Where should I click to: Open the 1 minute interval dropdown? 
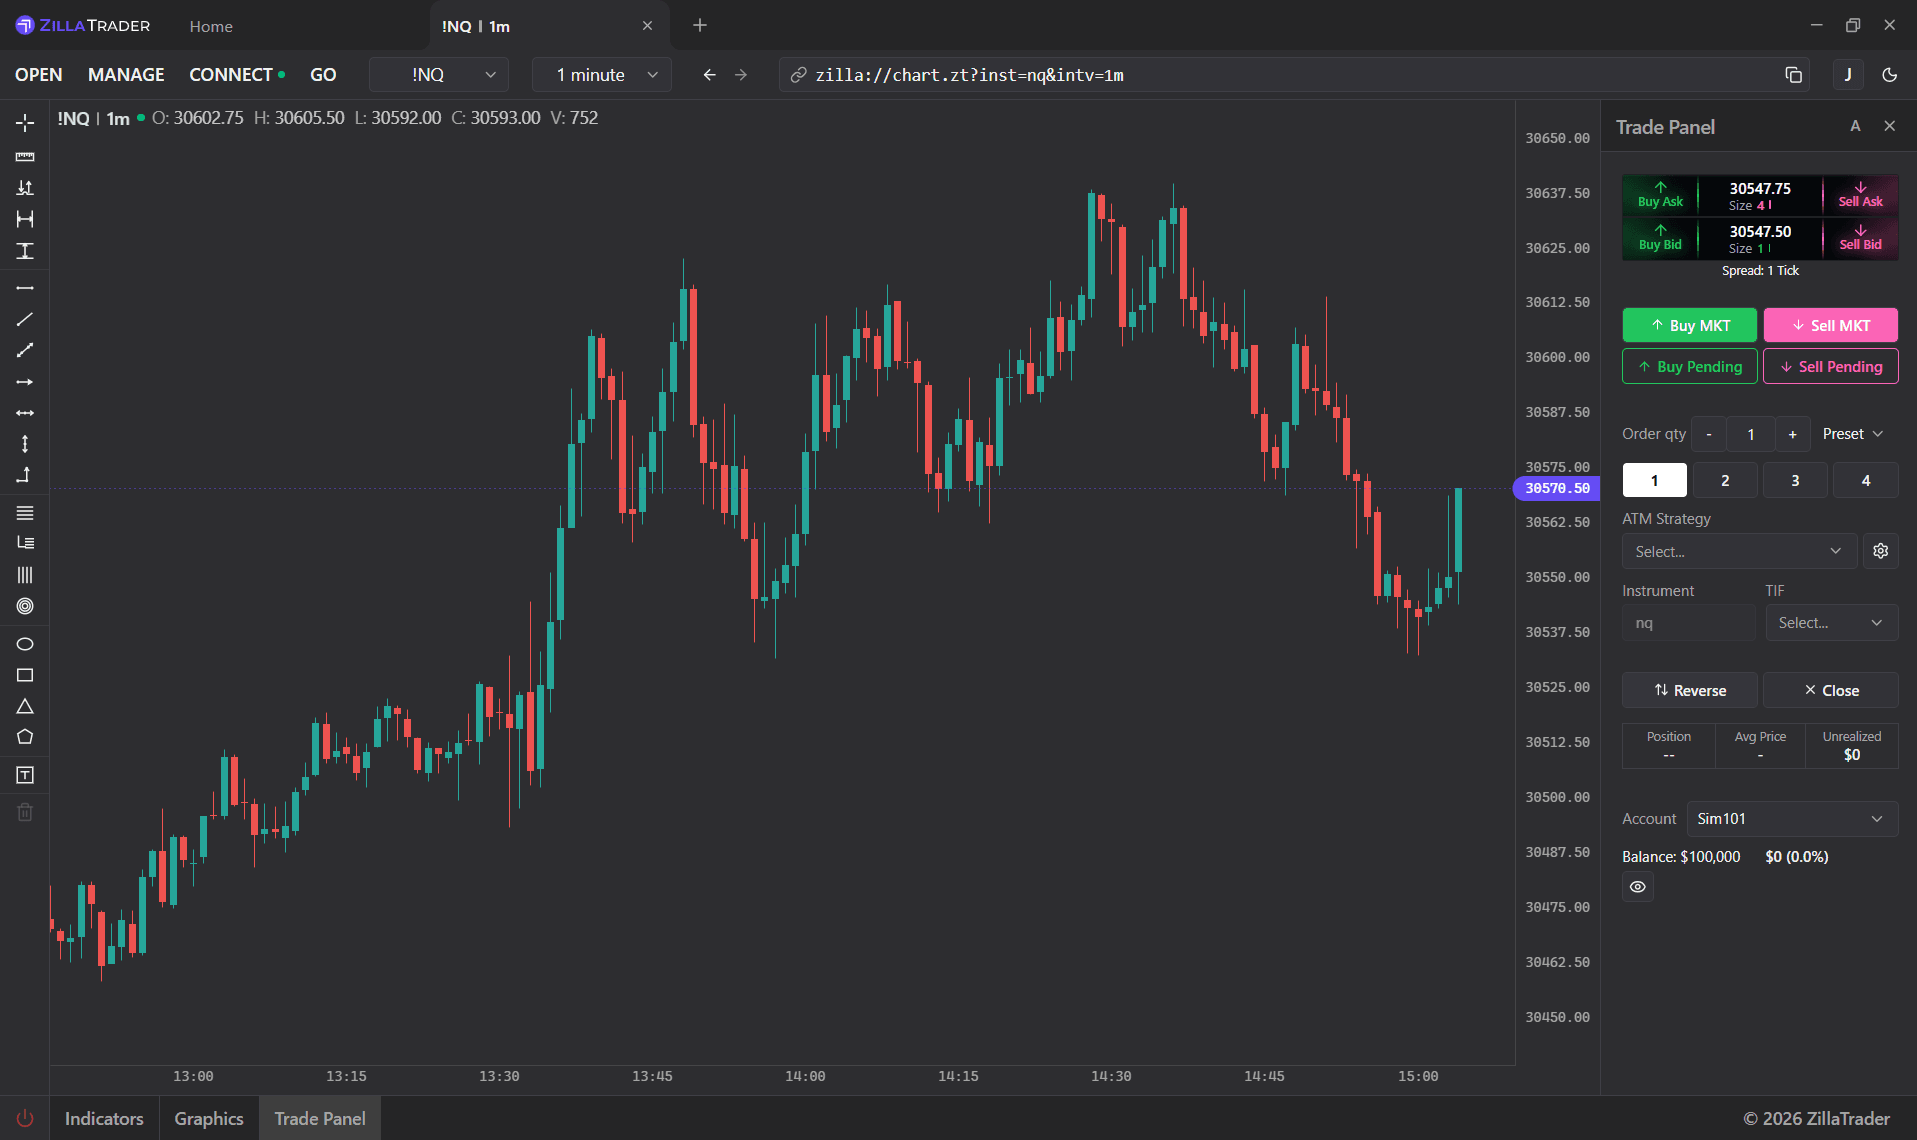coord(602,75)
